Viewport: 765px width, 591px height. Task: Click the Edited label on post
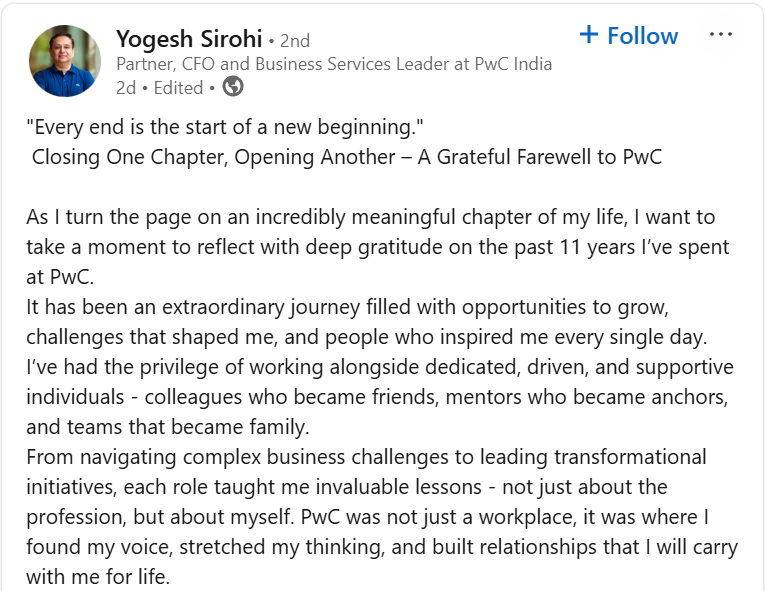click(178, 88)
